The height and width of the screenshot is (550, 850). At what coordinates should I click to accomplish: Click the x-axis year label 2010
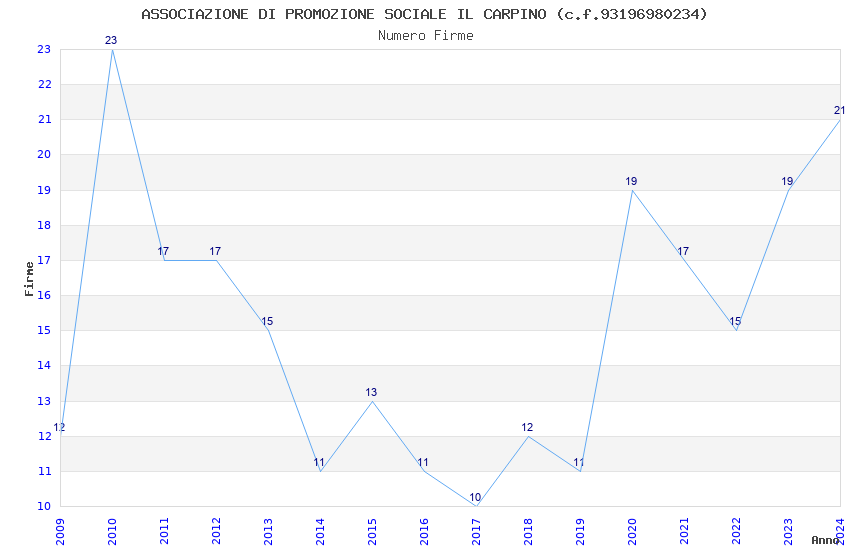click(112, 532)
